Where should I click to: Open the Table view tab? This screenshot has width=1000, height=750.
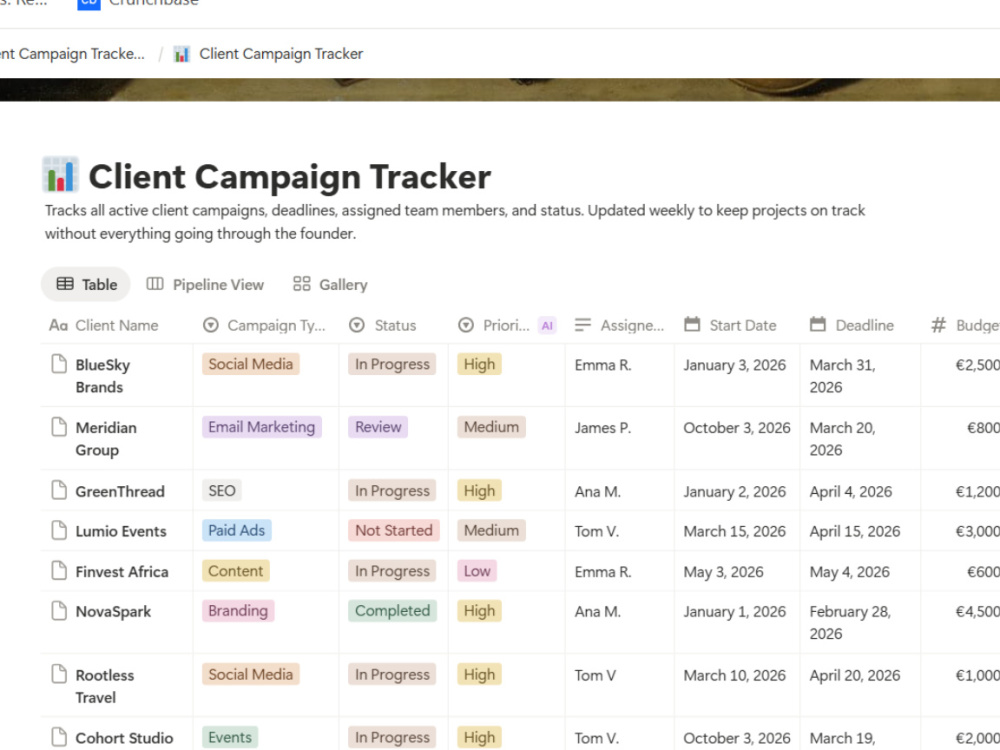point(86,284)
